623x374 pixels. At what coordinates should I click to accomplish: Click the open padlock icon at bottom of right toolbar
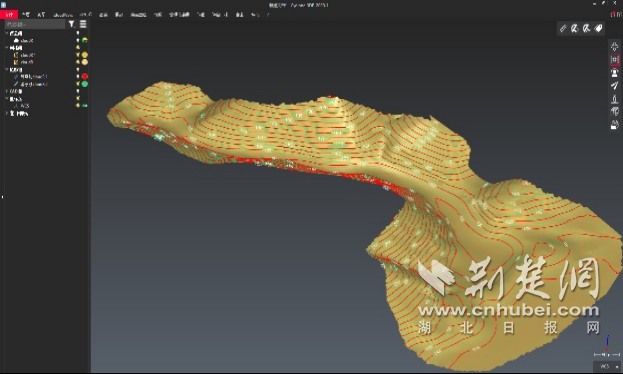pos(614,125)
